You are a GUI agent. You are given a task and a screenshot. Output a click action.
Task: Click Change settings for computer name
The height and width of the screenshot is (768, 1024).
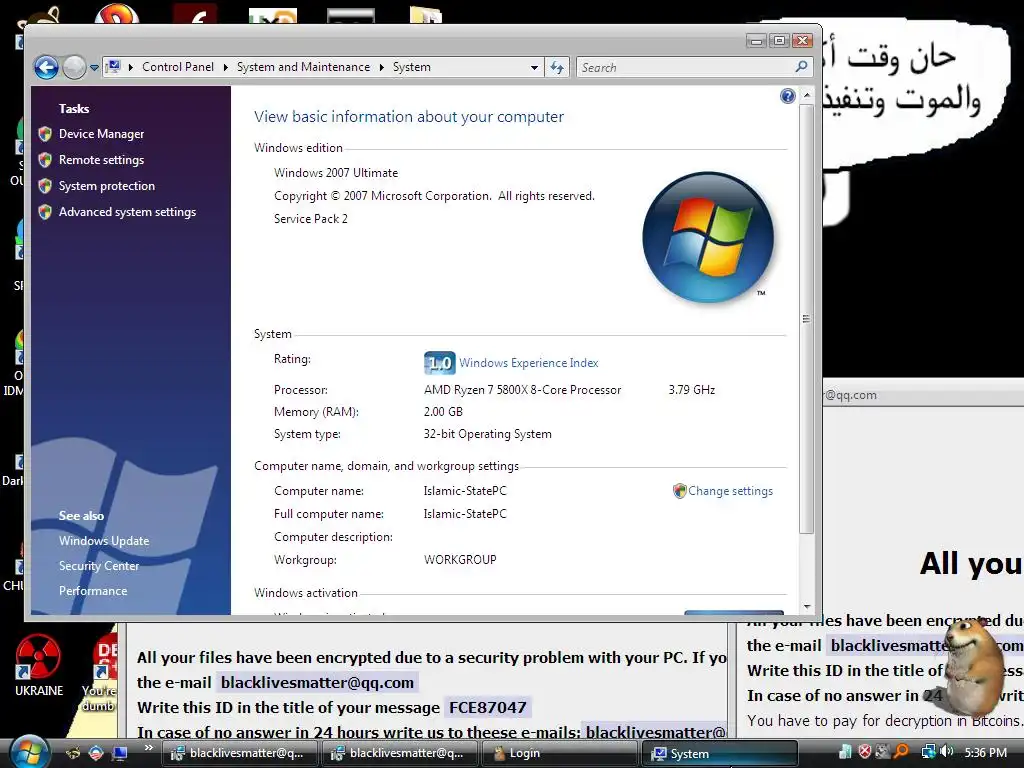point(730,491)
